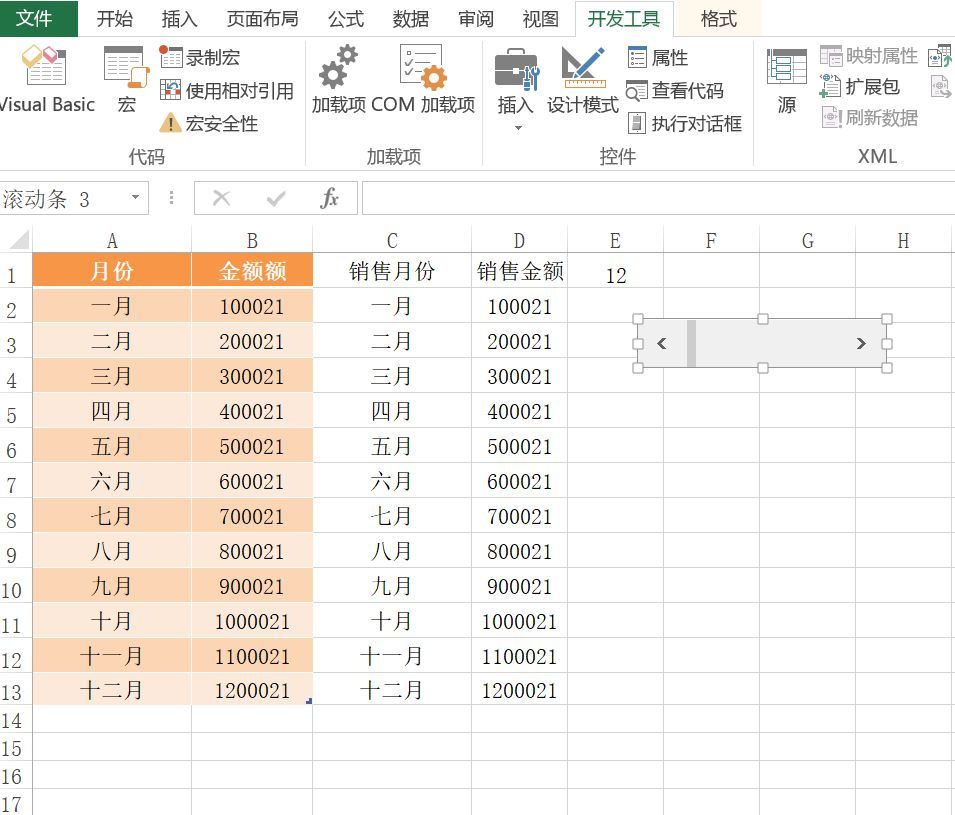
Task: Open the 宏 macros dialog
Action: point(126,79)
